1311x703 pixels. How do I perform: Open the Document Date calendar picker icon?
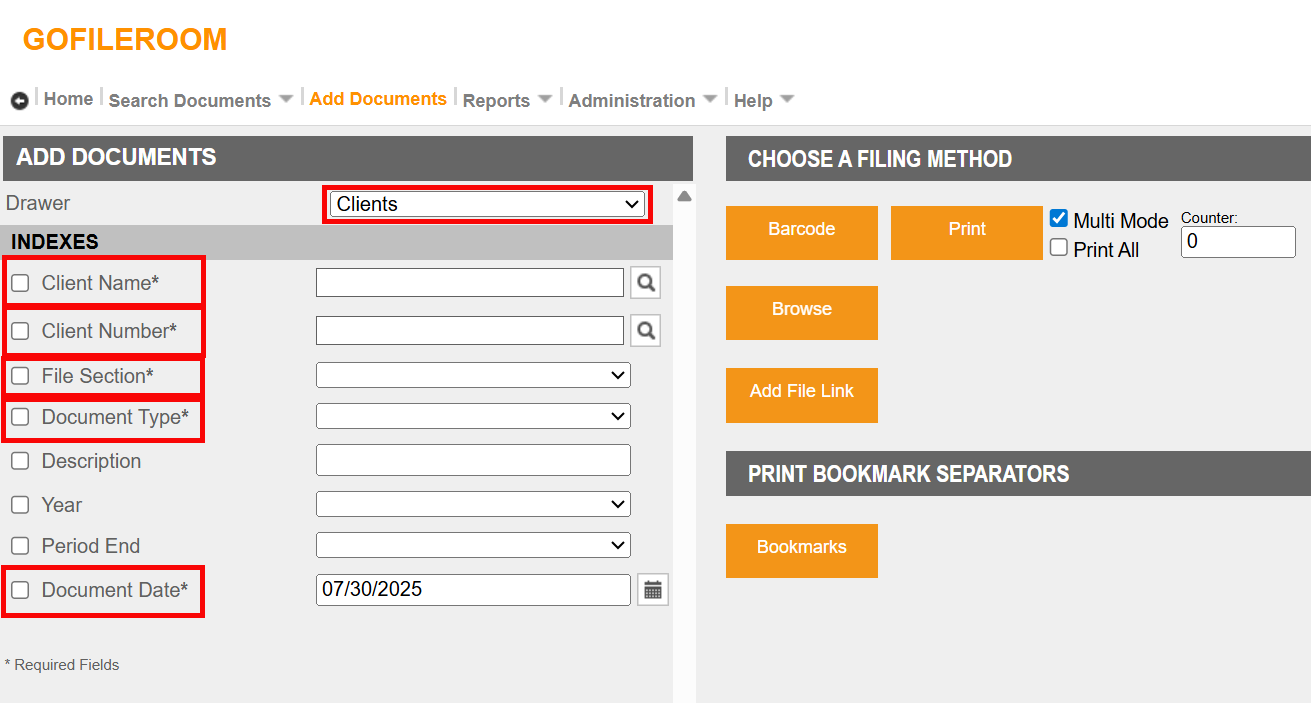click(x=653, y=590)
